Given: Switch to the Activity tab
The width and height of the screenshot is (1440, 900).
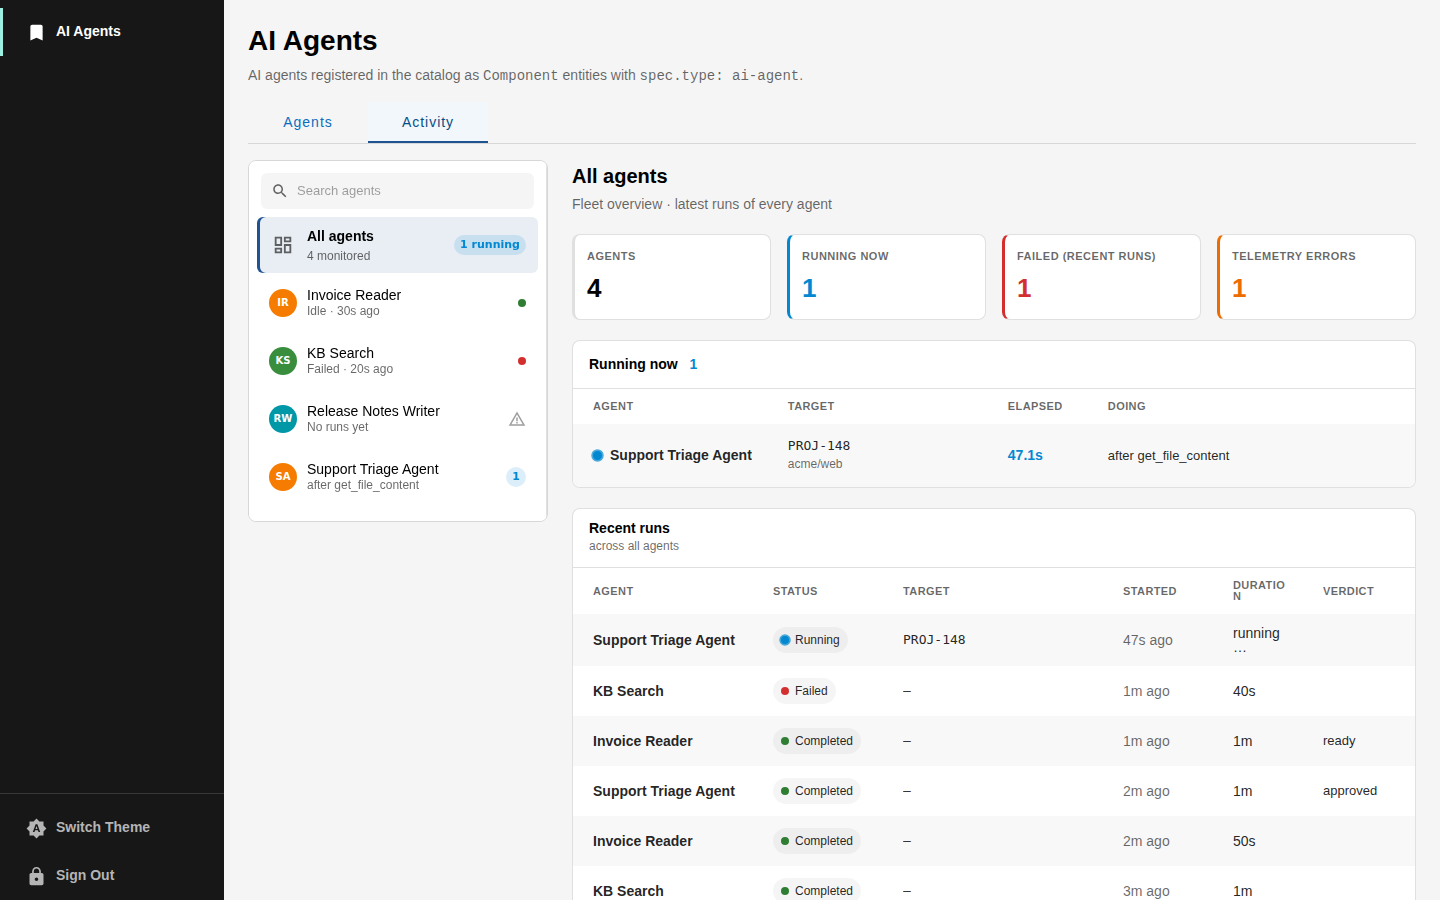Looking at the screenshot, I should click(x=428, y=122).
